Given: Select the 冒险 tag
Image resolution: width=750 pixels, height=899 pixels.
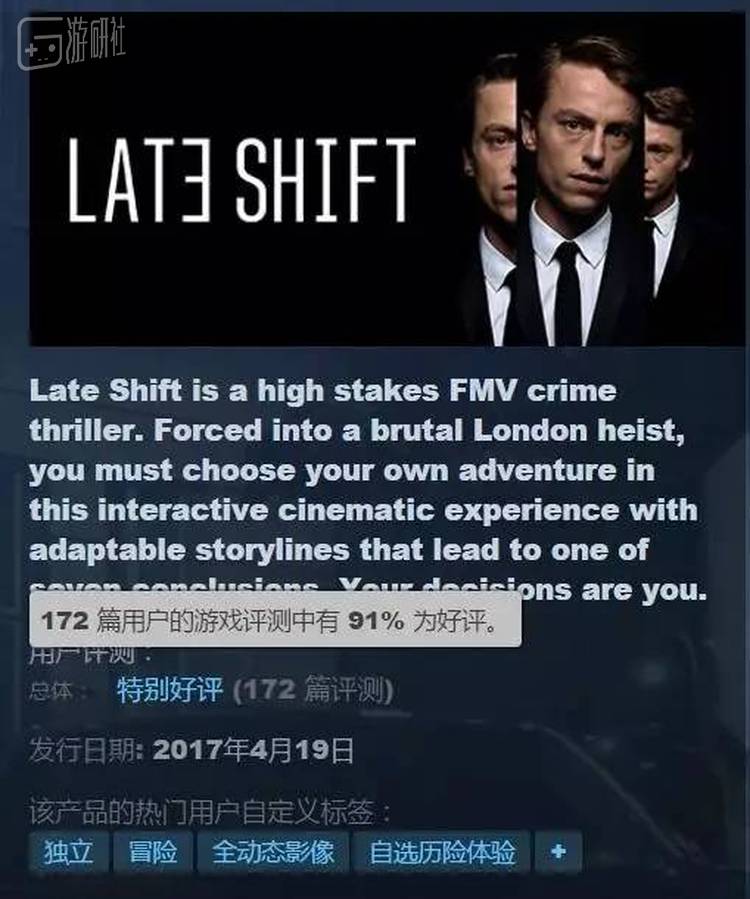Looking at the screenshot, I should (153, 851).
